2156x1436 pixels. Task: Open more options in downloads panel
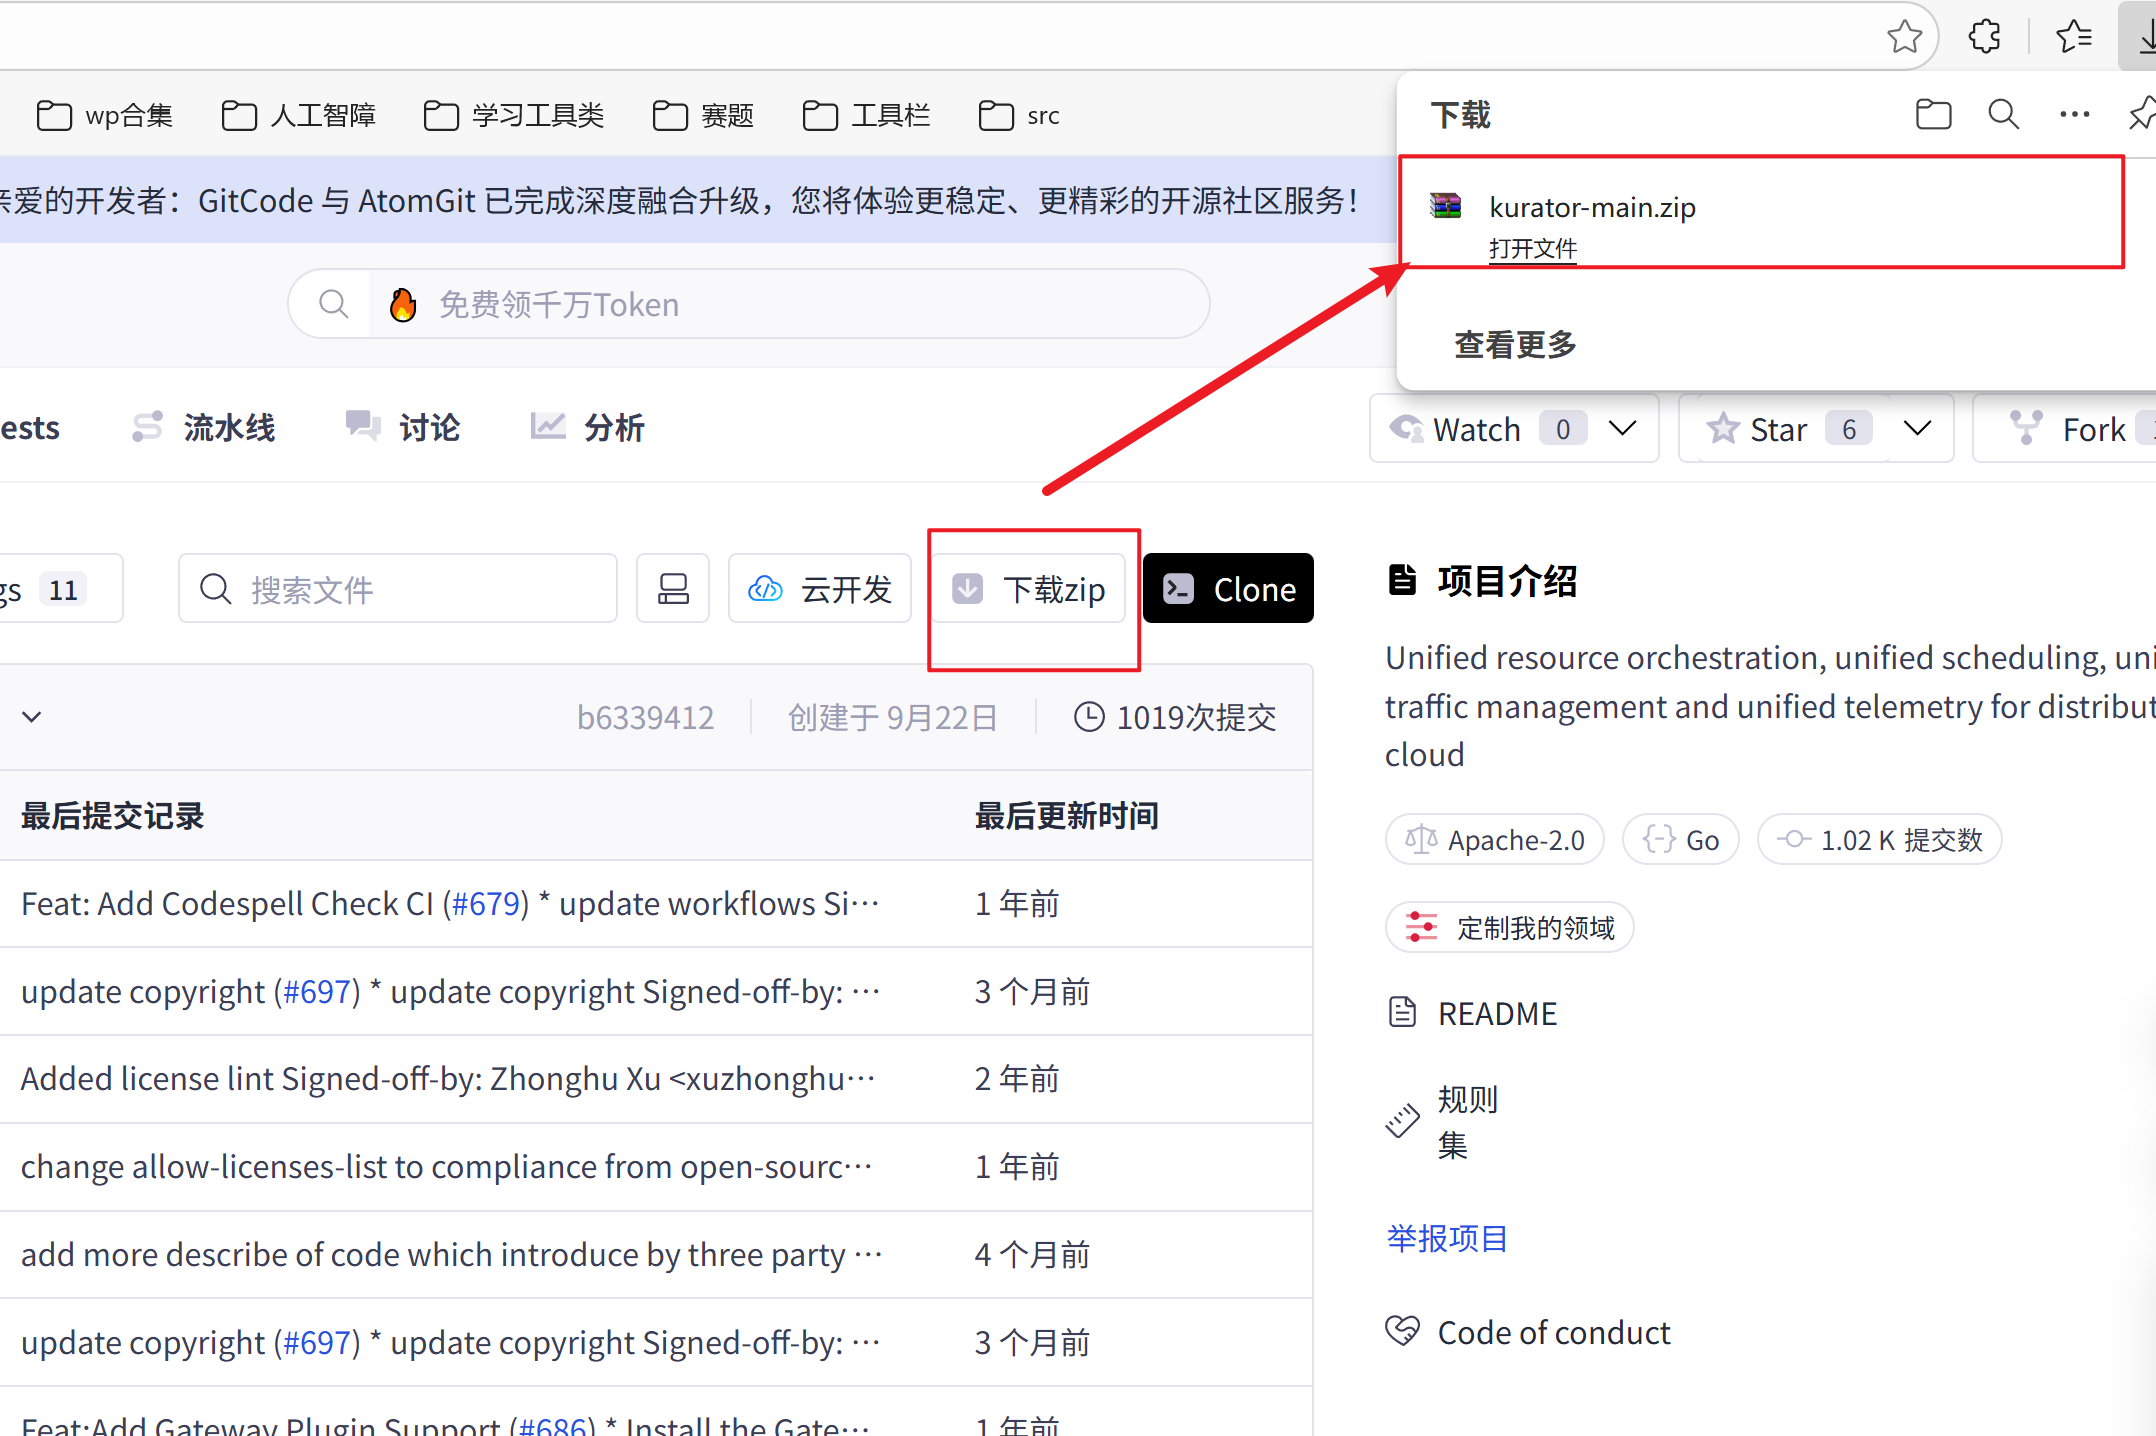pos(2074,115)
